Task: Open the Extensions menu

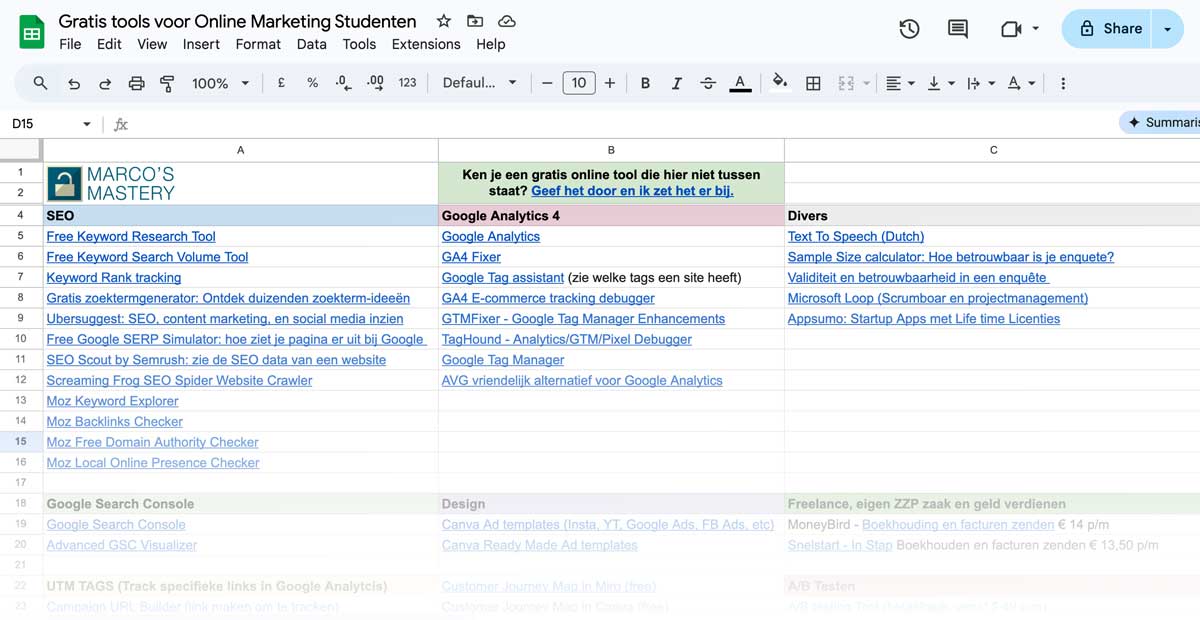Action: tap(426, 44)
